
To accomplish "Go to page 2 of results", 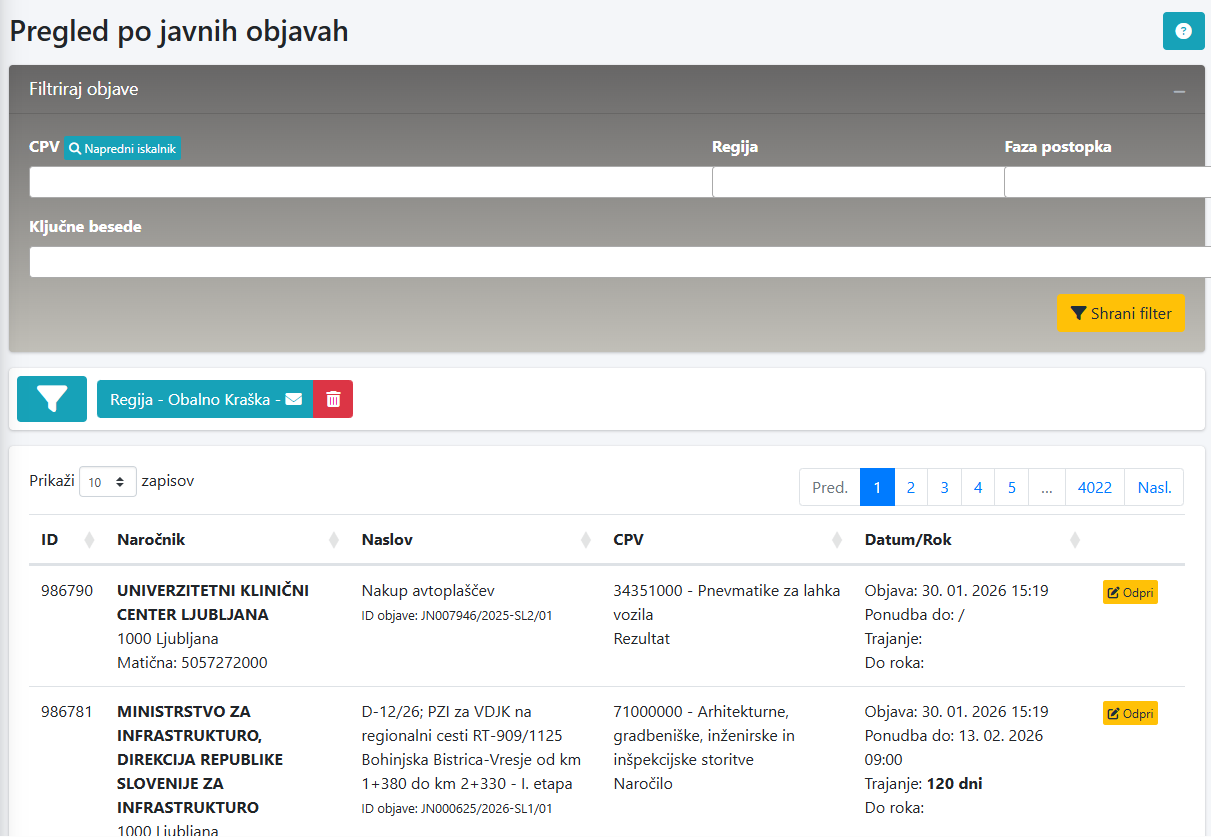I will click(x=910, y=487).
